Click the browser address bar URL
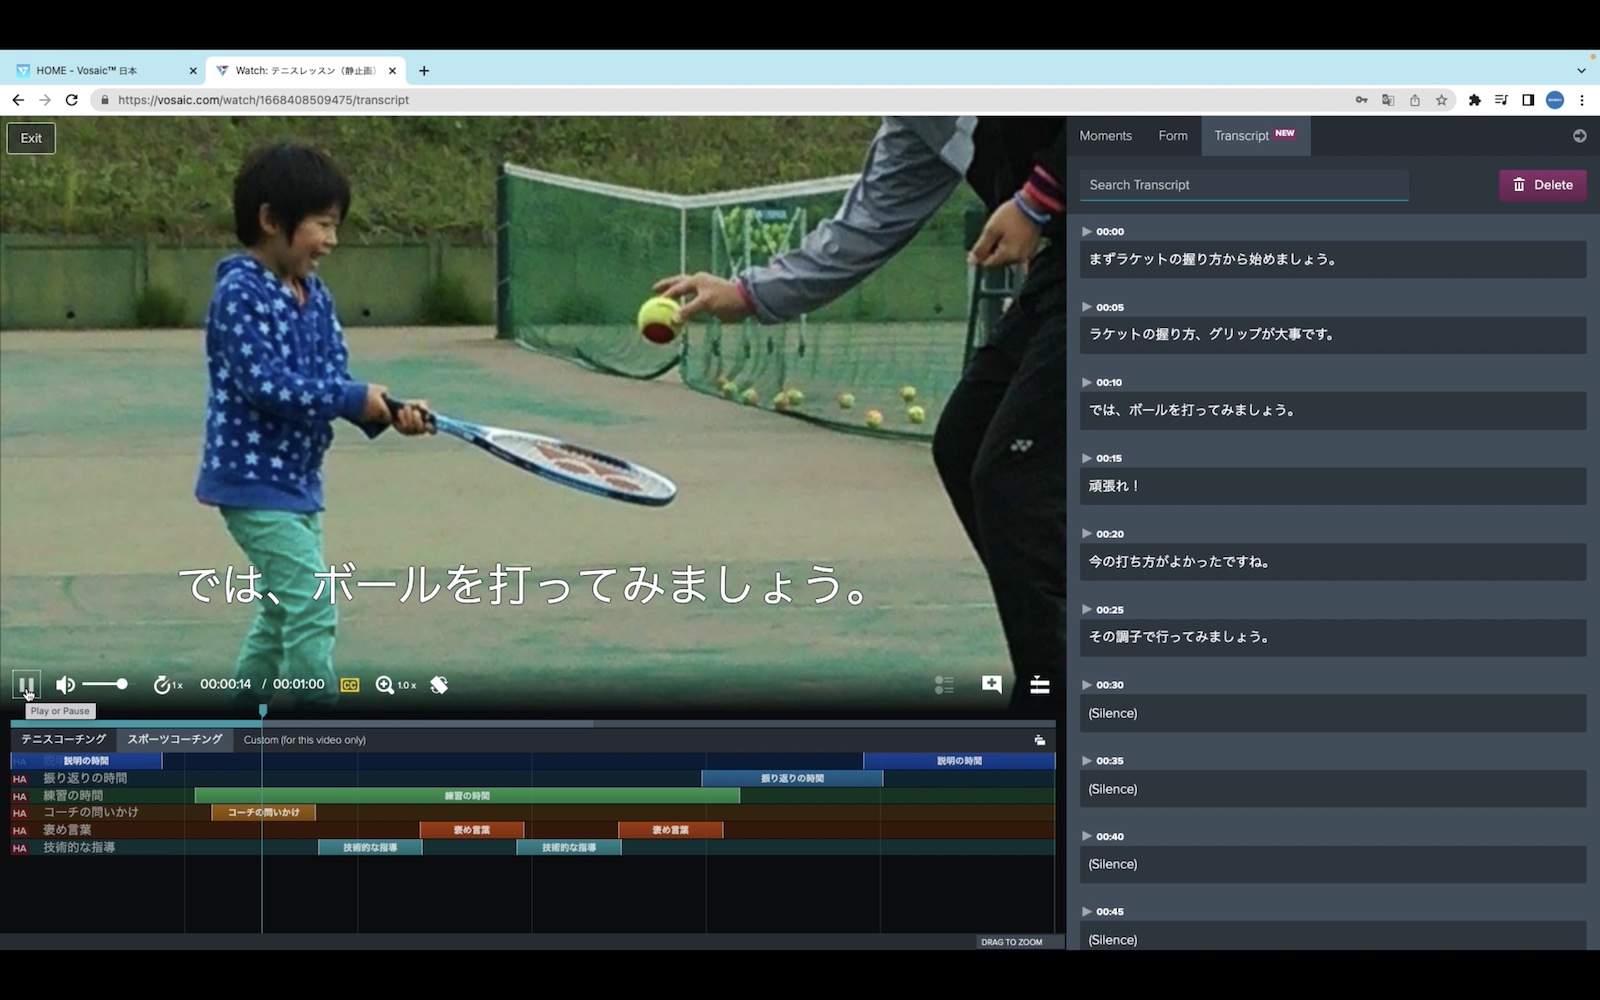The image size is (1600, 1000). tap(264, 100)
